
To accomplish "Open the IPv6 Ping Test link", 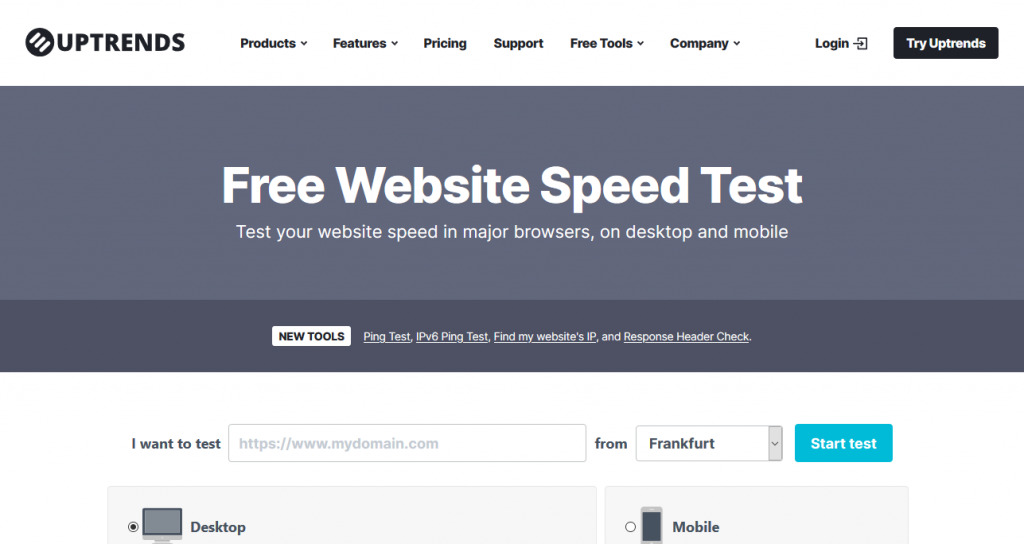I will click(x=452, y=336).
